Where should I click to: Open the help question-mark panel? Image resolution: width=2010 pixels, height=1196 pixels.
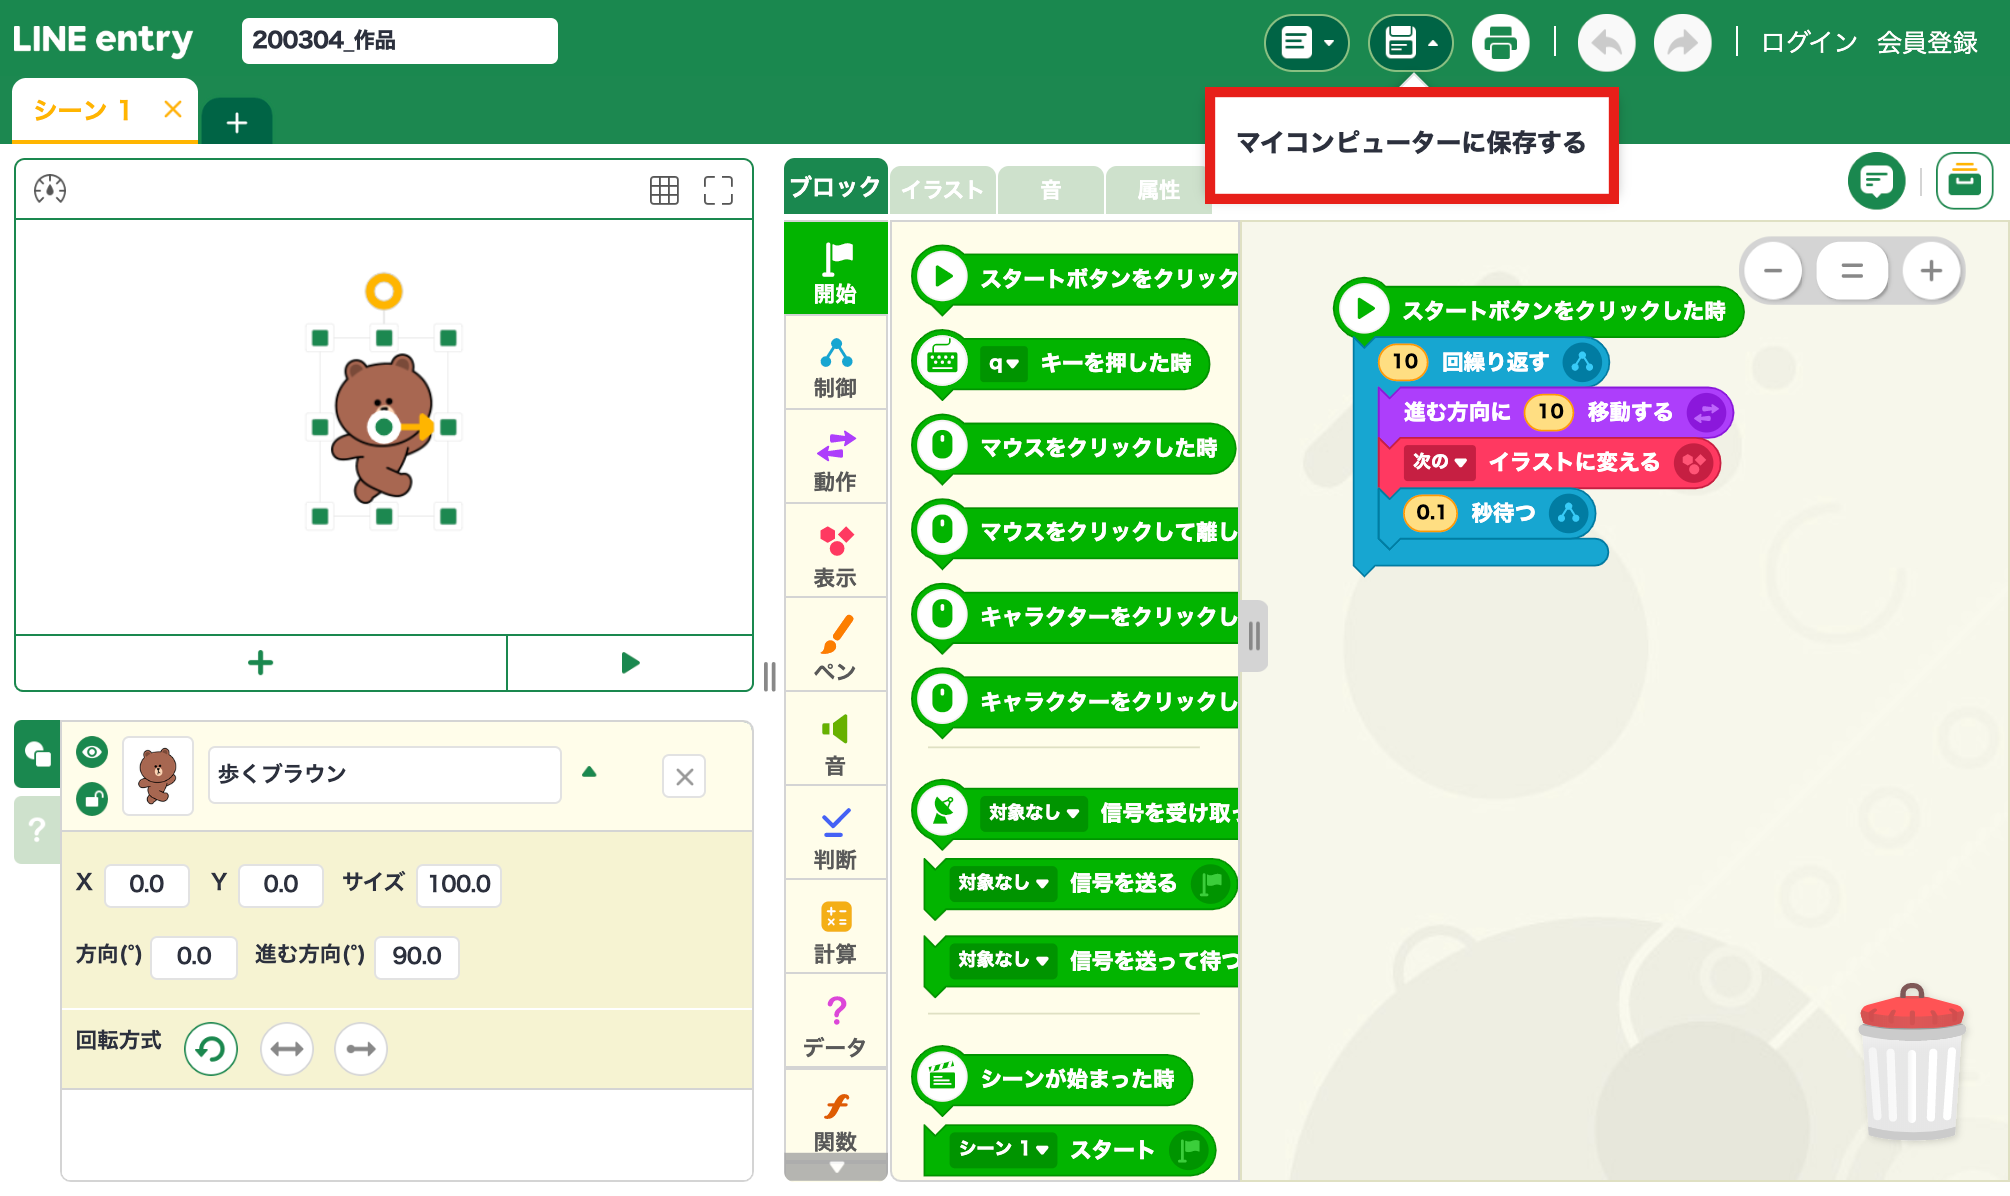(x=37, y=830)
